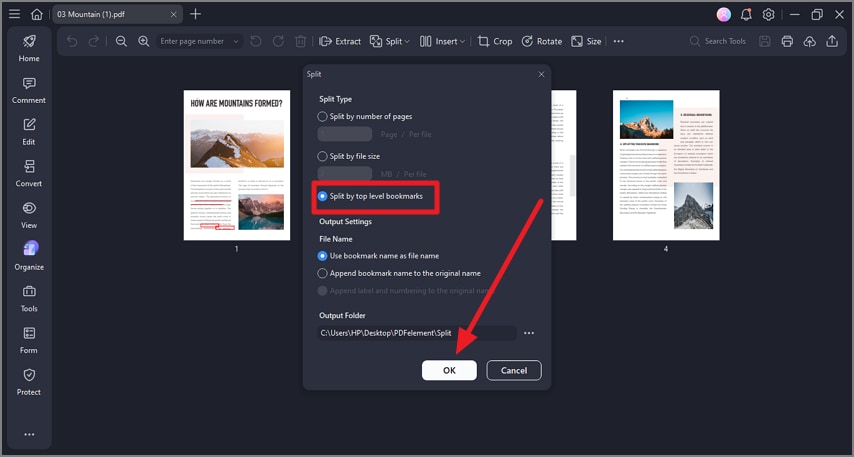Image resolution: width=854 pixels, height=457 pixels.
Task: Browse for output folder with ellipsis
Action: (x=529, y=333)
